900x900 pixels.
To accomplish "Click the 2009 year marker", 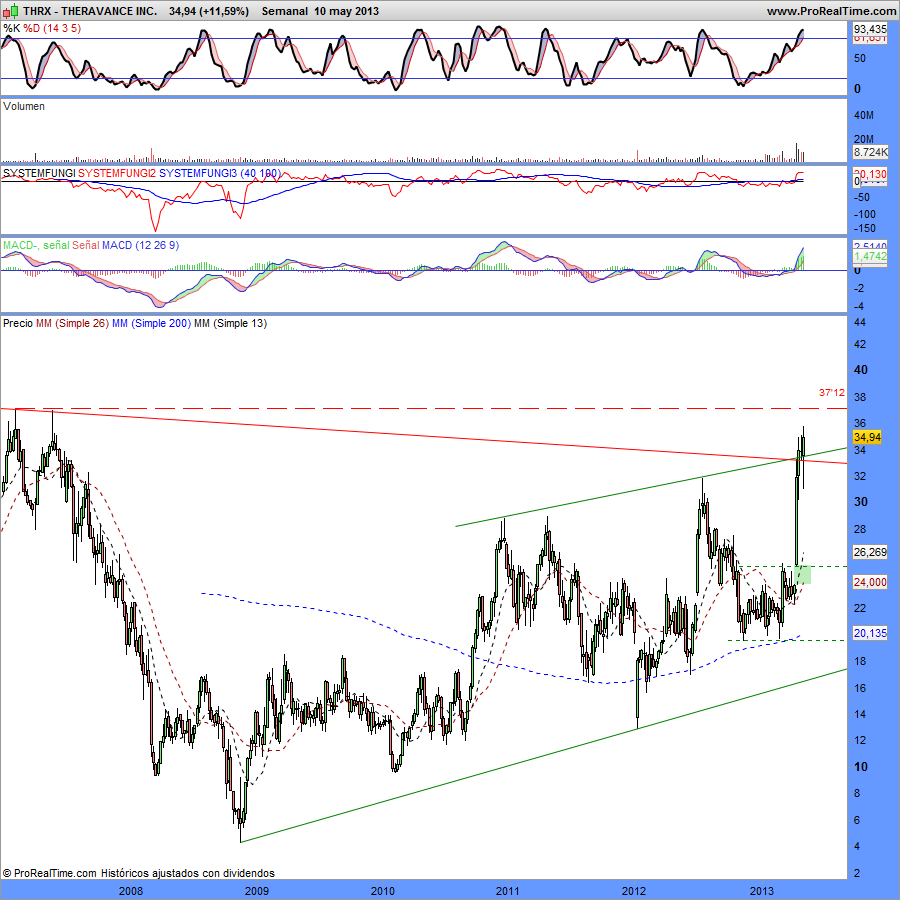I will click(257, 891).
